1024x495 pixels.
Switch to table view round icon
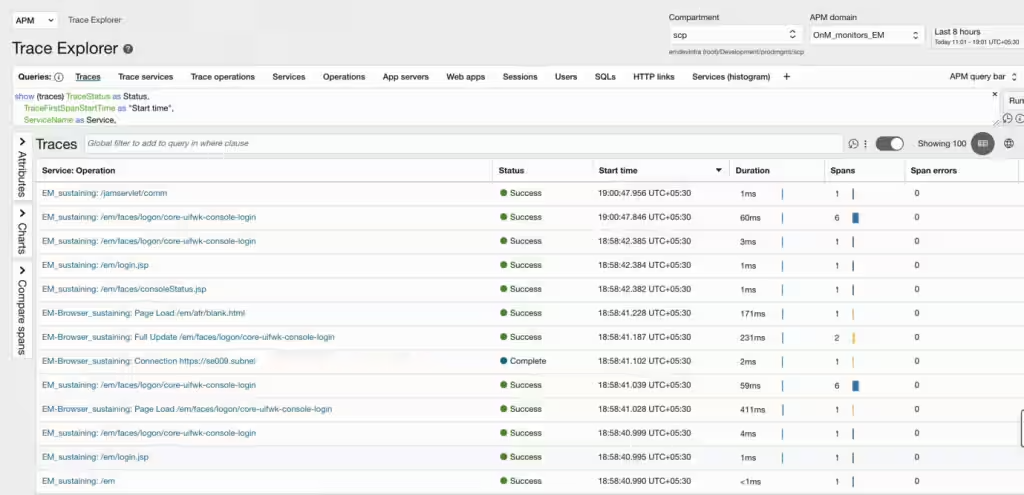[x=983, y=144]
